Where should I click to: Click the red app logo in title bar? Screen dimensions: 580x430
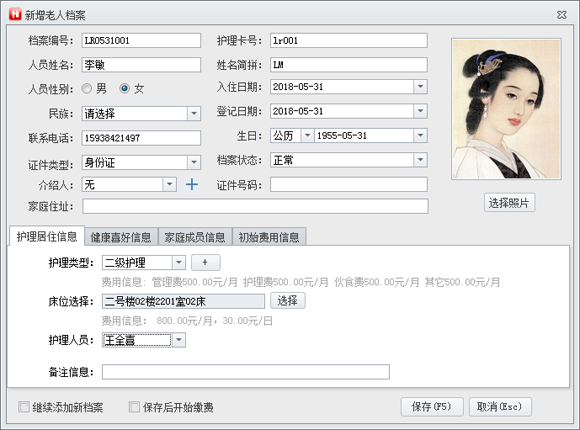[x=15, y=14]
